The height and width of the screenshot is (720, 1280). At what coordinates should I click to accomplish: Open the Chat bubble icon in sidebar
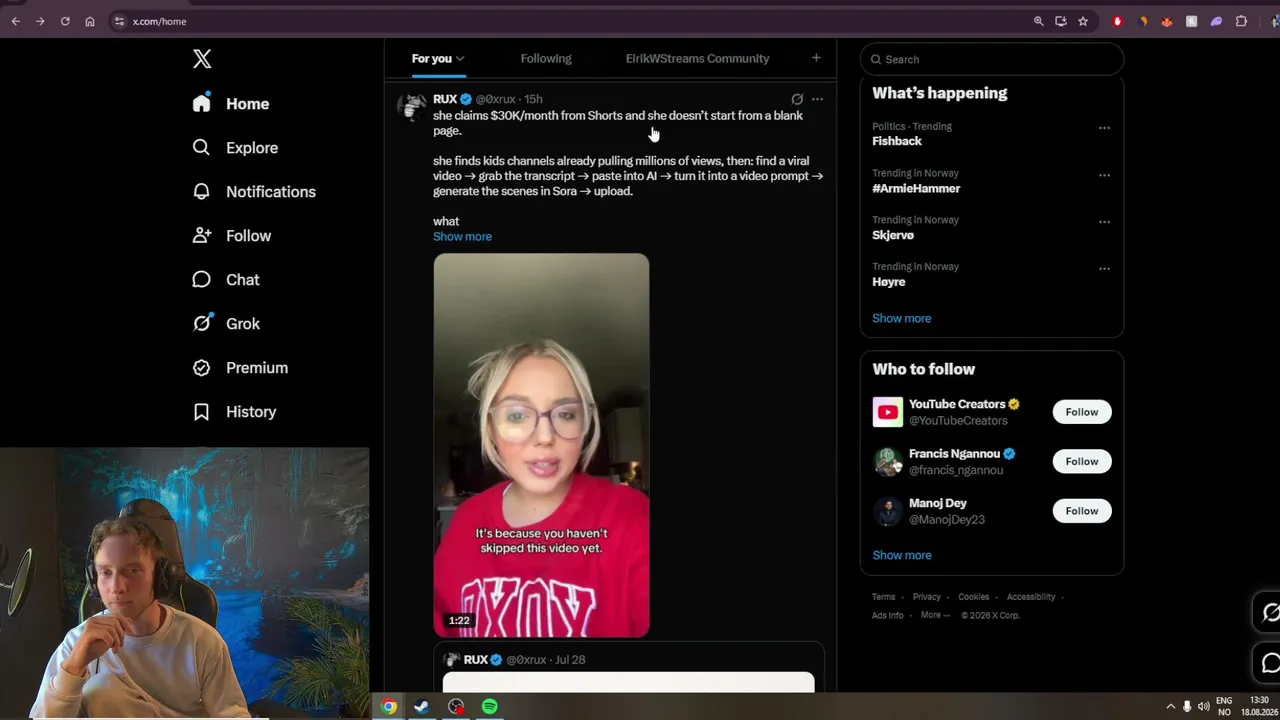tap(202, 279)
